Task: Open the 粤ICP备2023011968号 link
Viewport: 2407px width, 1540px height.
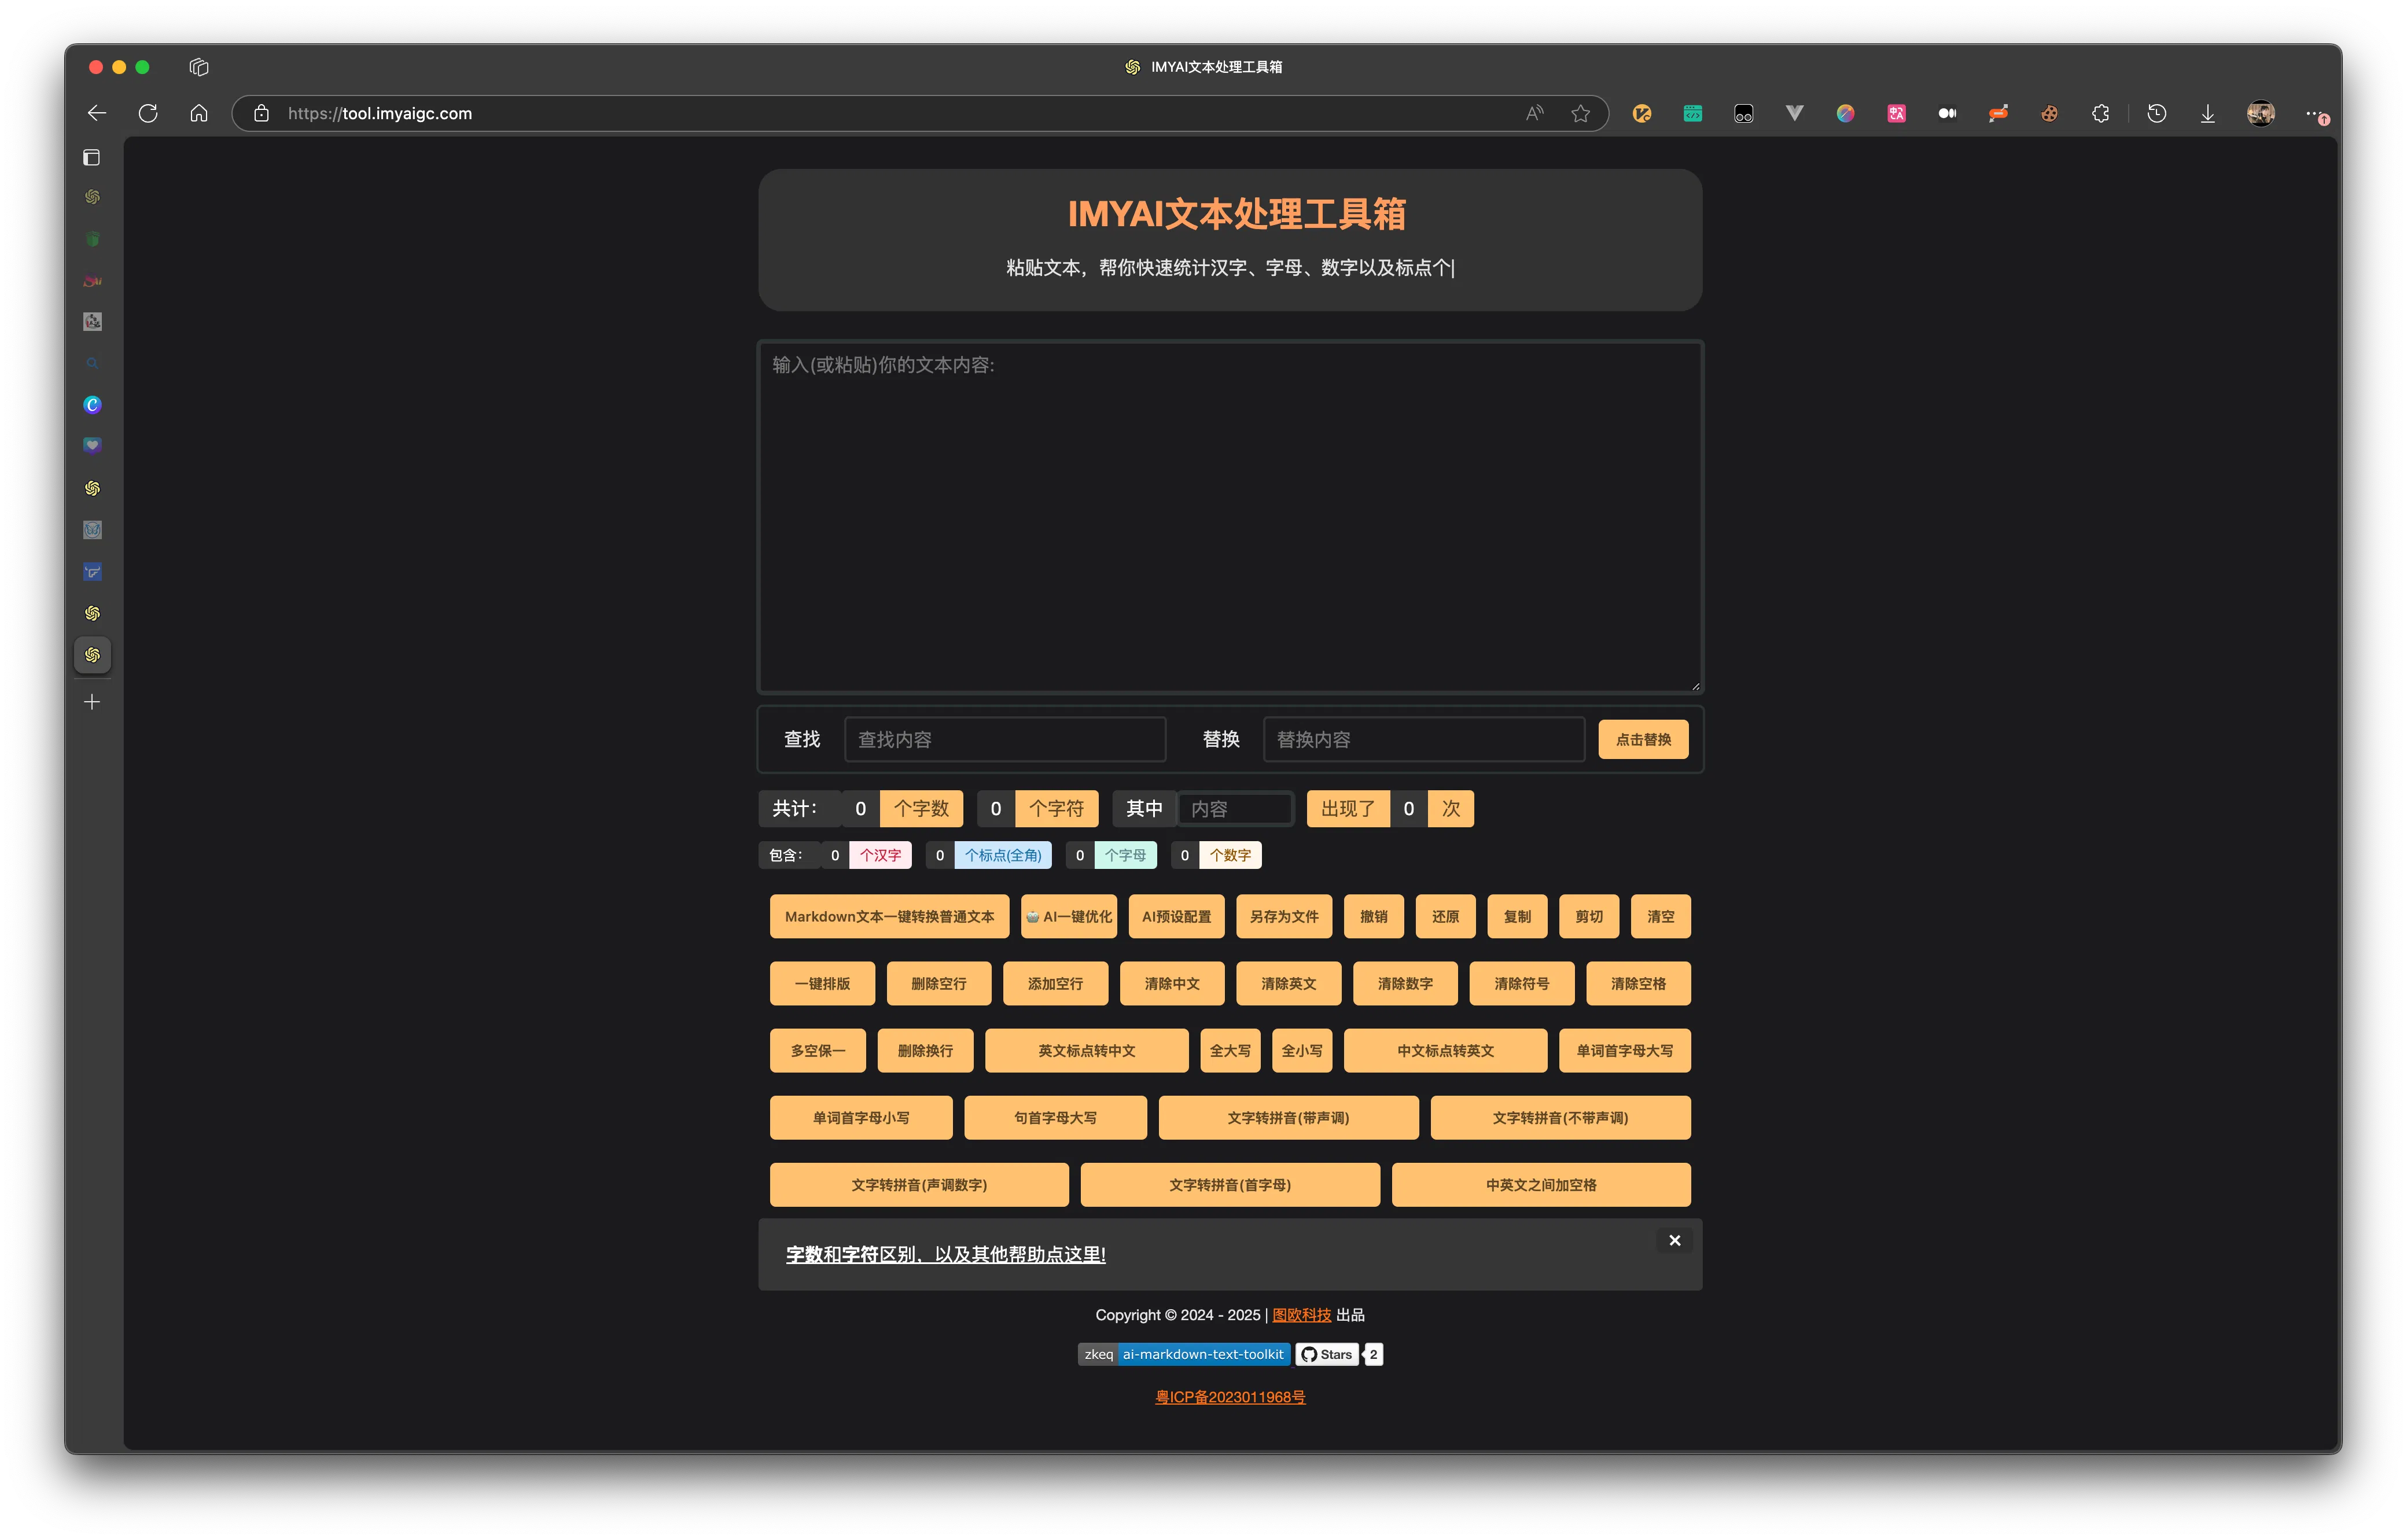Action: tap(1230, 1396)
